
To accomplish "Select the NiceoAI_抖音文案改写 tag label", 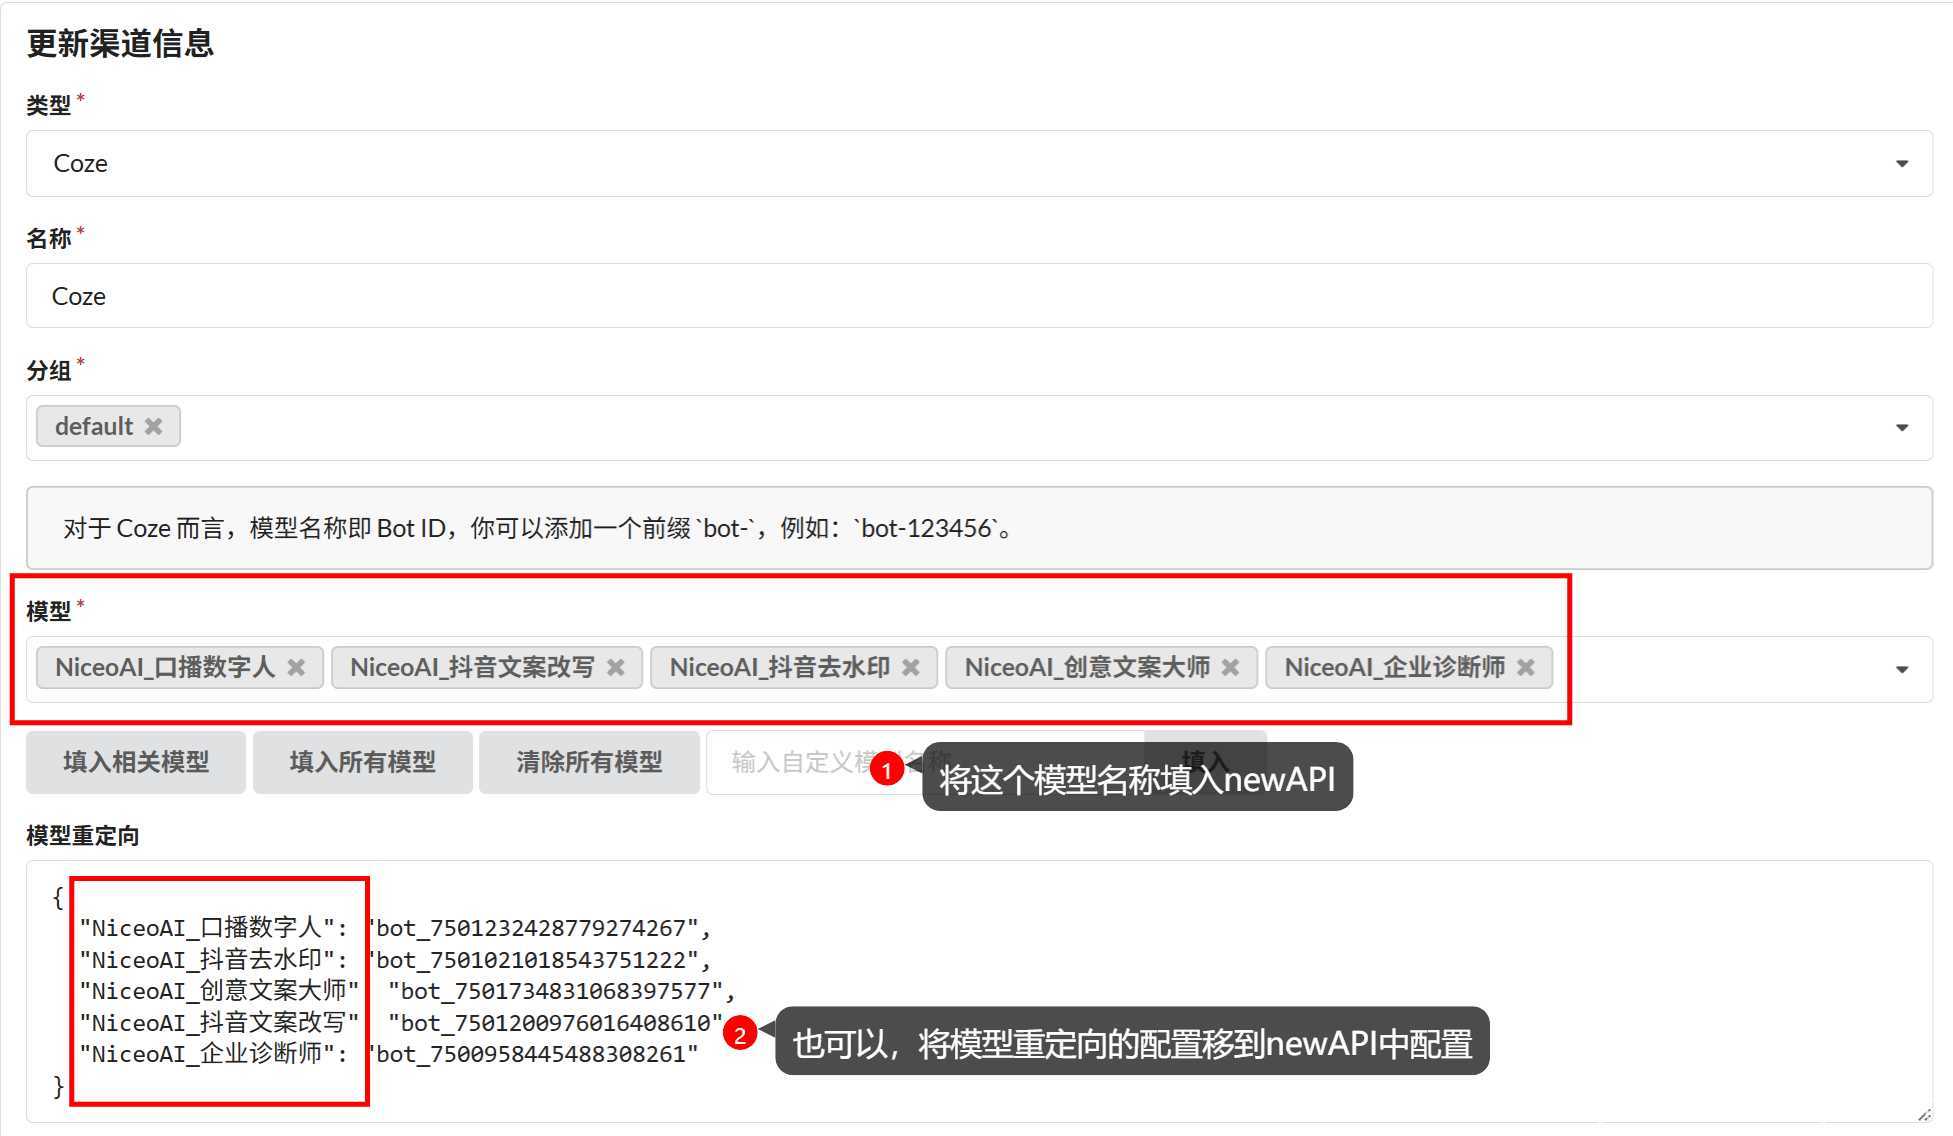I will coord(472,667).
